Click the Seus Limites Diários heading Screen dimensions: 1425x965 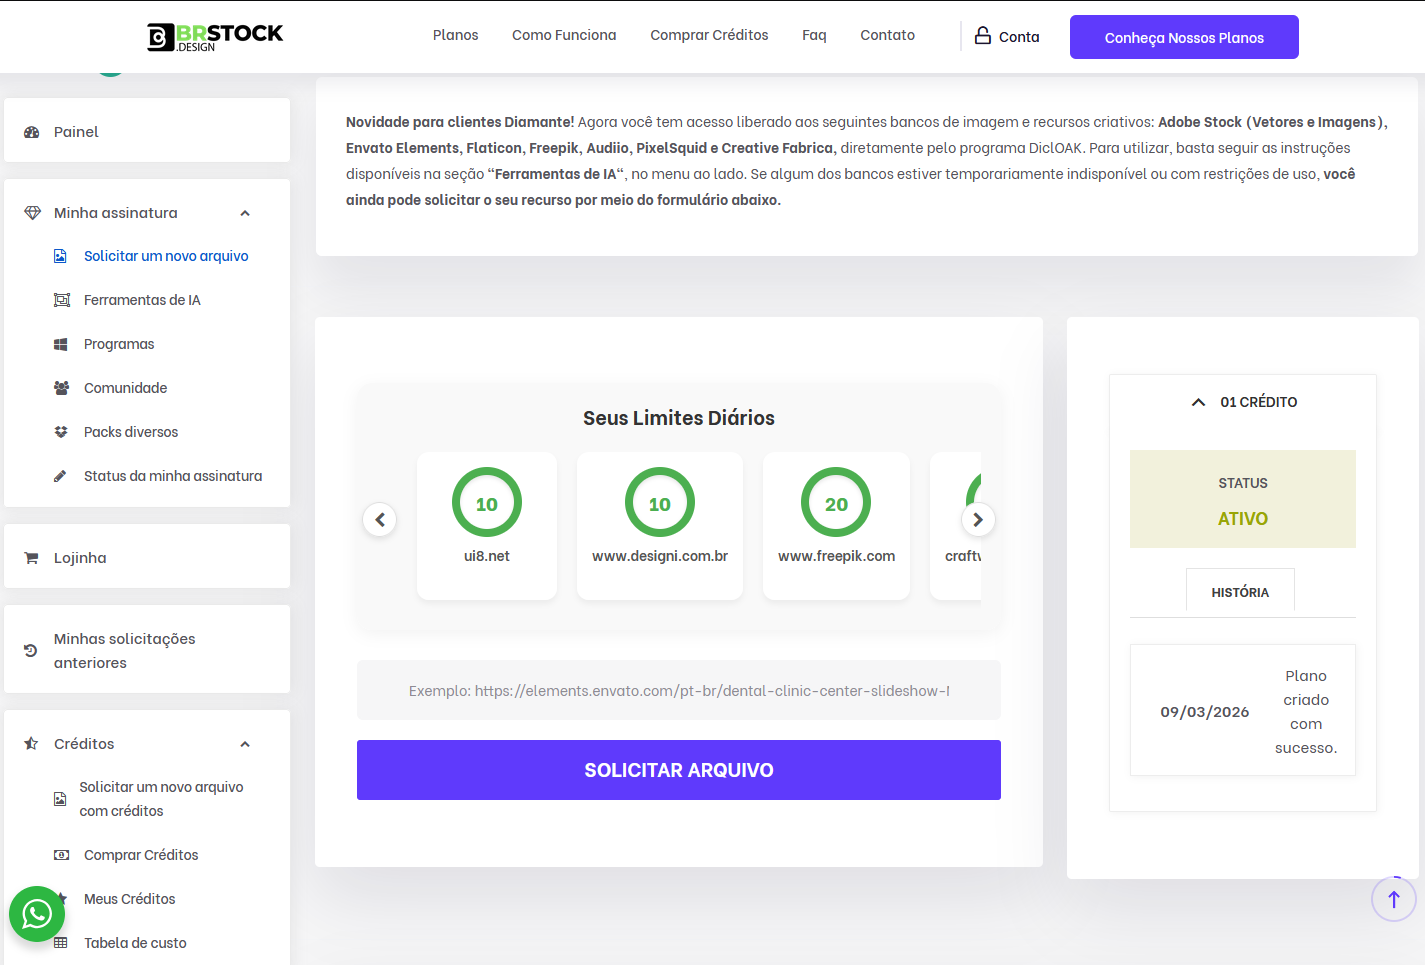679,418
